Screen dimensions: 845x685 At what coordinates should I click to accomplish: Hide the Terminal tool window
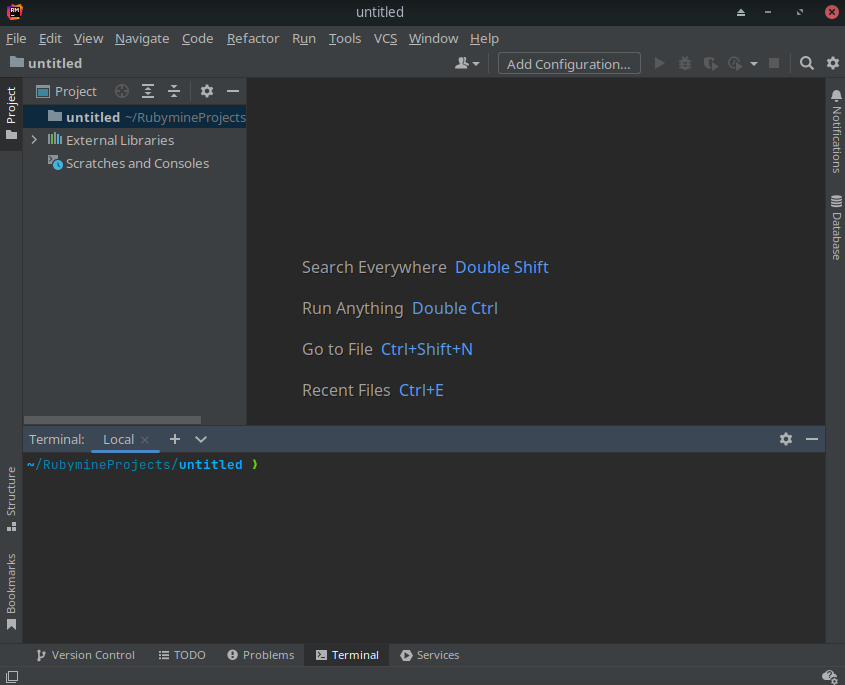(812, 439)
